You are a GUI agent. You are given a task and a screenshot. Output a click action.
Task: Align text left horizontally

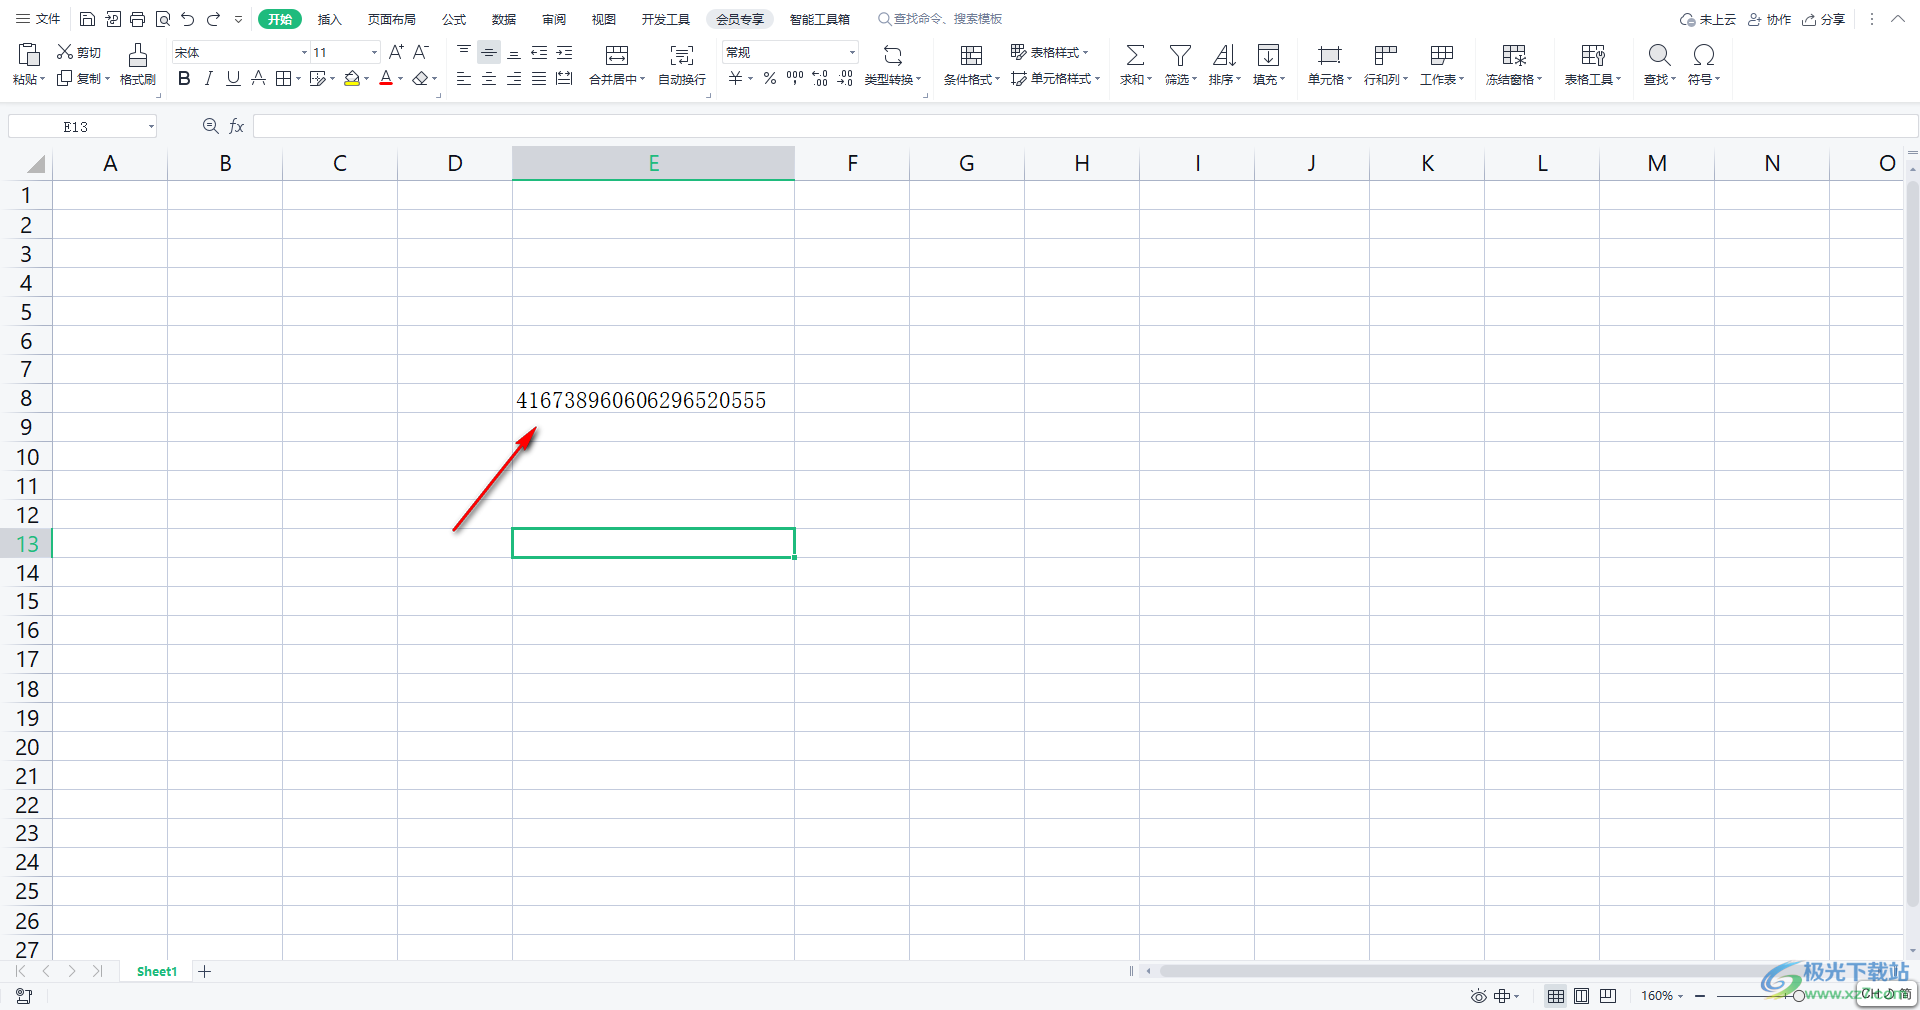[464, 78]
